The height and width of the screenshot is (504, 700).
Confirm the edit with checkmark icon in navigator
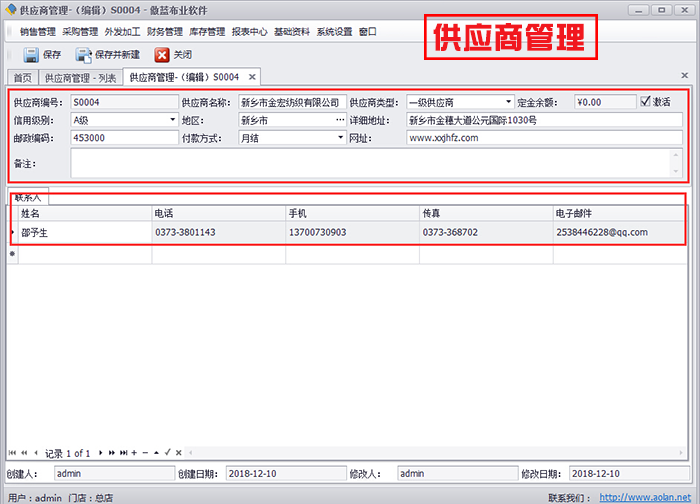coord(166,453)
